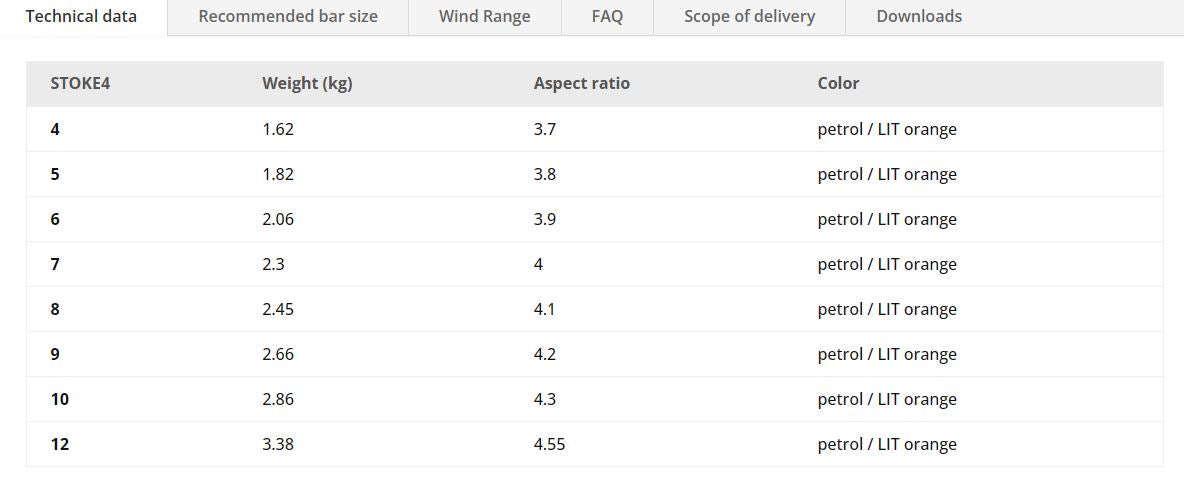Click the Weight (kg) column header
This screenshot has width=1184, height=490.
pyautogui.click(x=307, y=83)
